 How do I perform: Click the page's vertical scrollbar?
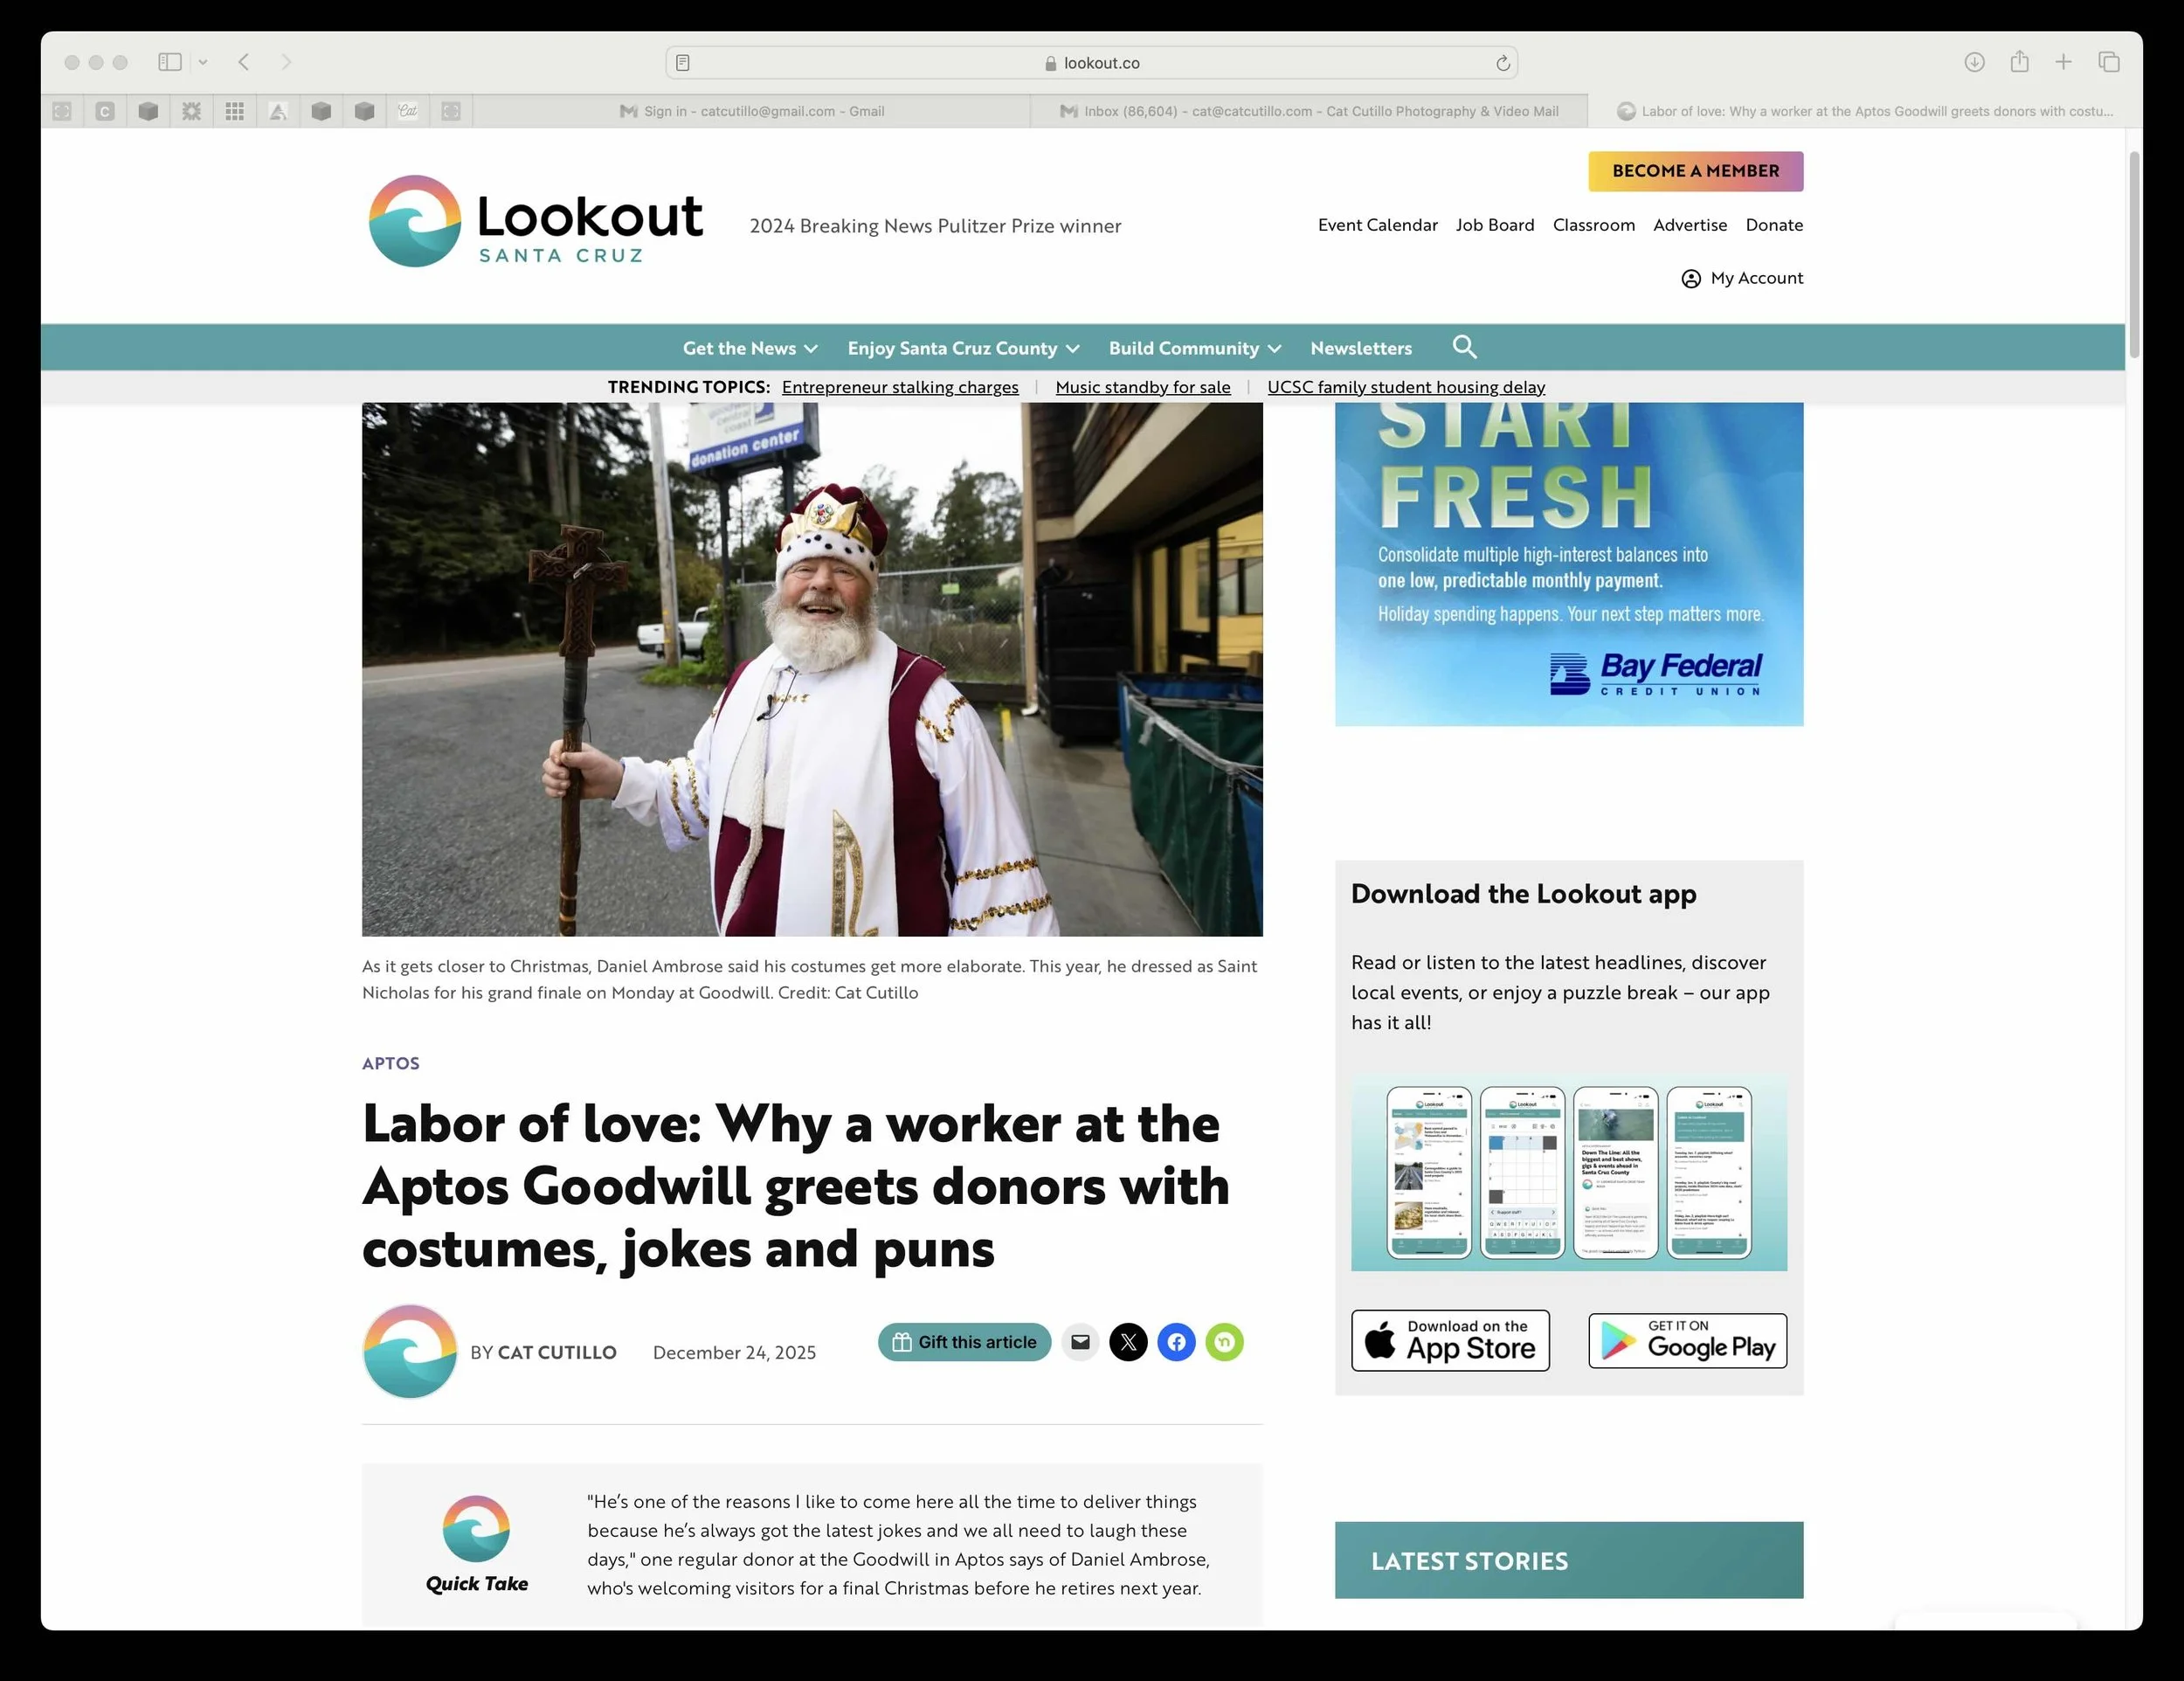[2133, 255]
